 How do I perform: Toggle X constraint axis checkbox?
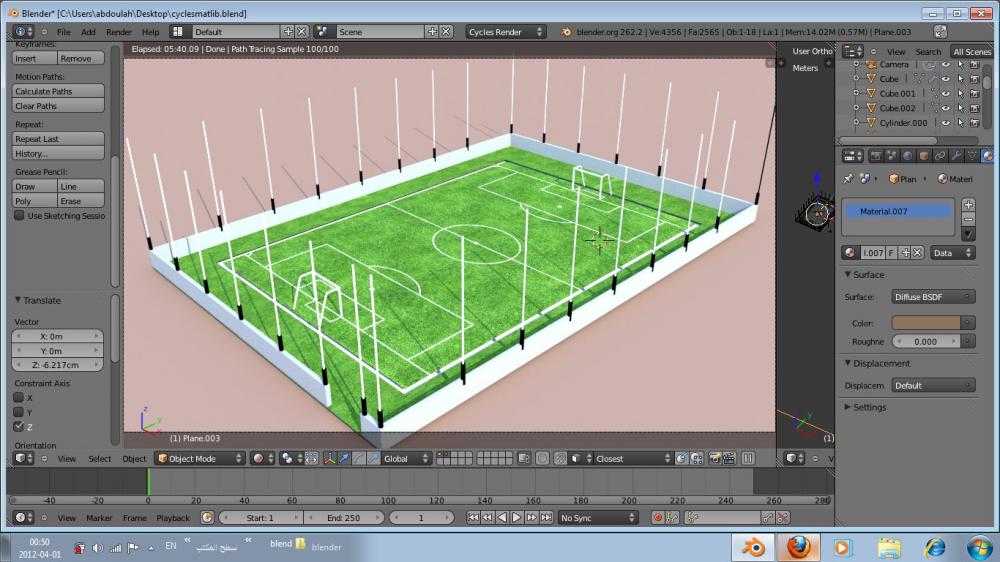point(18,397)
